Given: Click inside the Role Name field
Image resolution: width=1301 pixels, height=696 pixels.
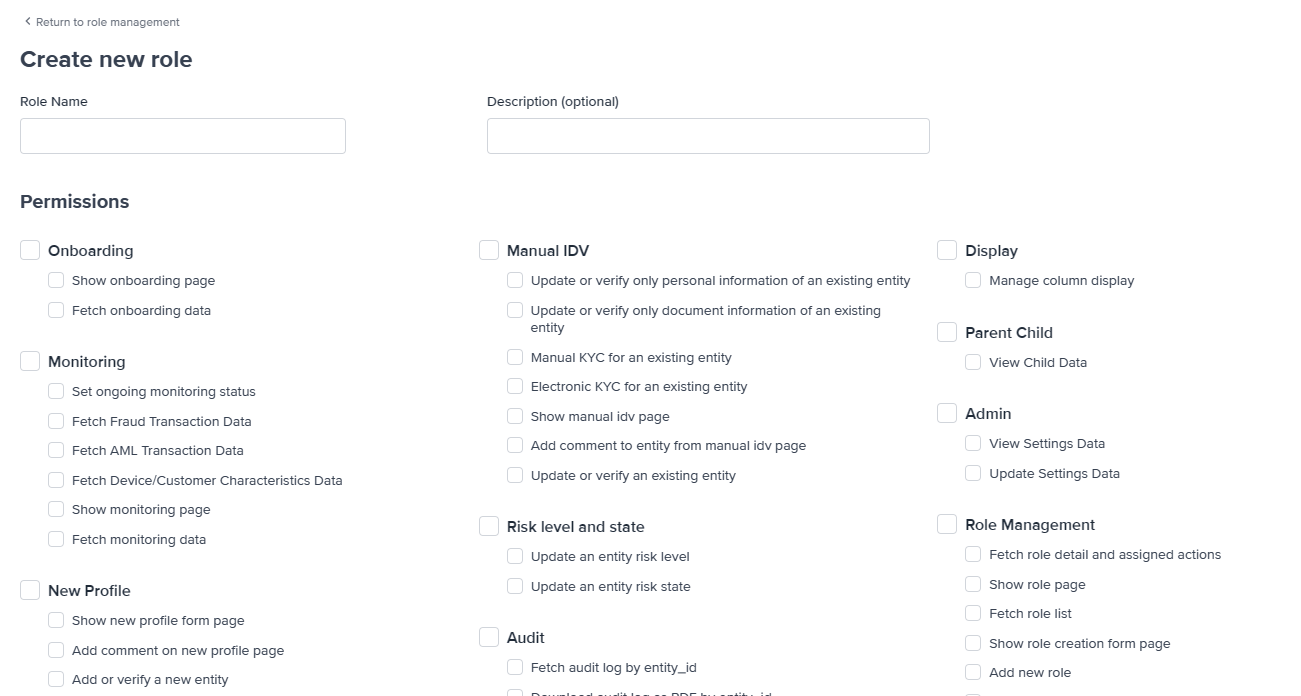Looking at the screenshot, I should tap(182, 135).
